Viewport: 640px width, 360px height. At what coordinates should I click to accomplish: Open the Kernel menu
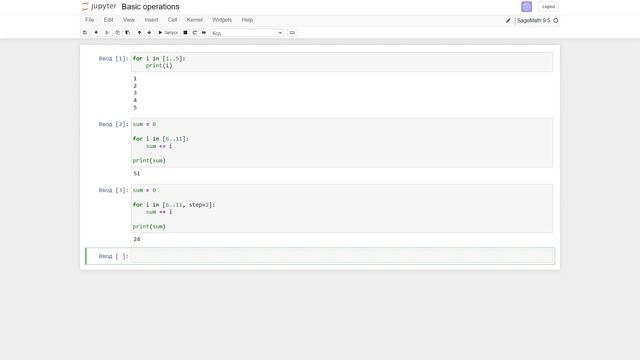click(x=195, y=20)
